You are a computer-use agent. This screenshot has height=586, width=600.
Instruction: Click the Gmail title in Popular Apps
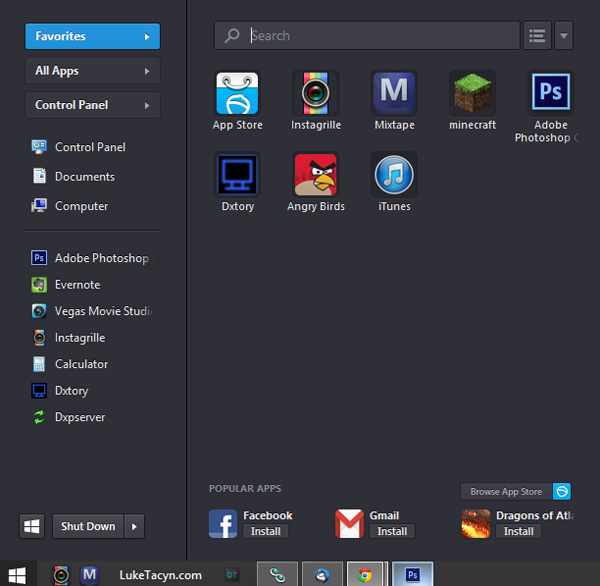[384, 516]
